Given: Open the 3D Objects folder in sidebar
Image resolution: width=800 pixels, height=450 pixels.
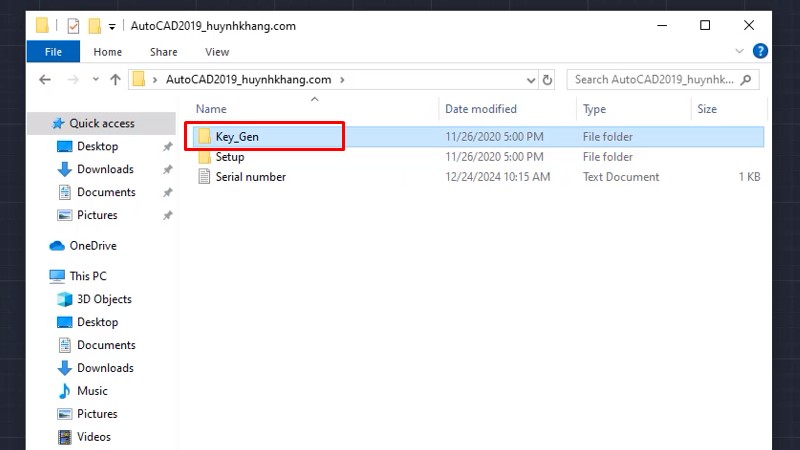Looking at the screenshot, I should point(104,299).
